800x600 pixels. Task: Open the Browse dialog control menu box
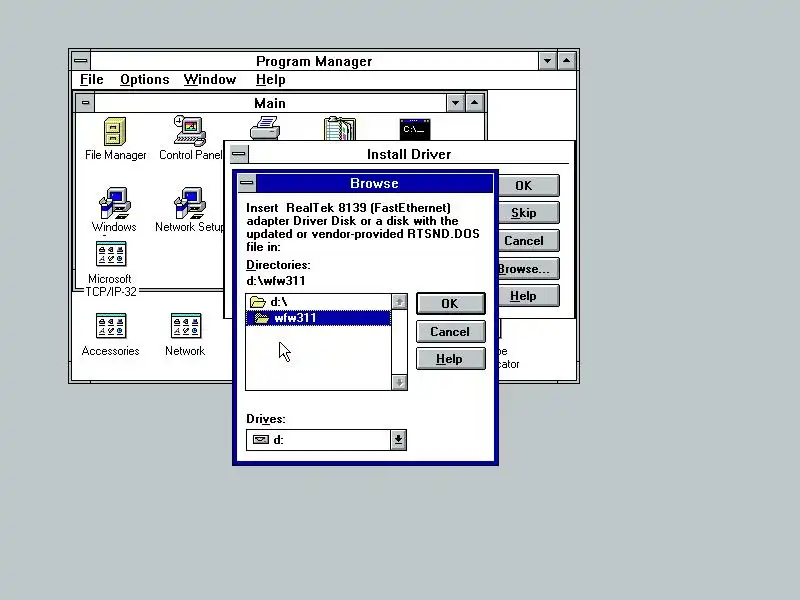247,183
